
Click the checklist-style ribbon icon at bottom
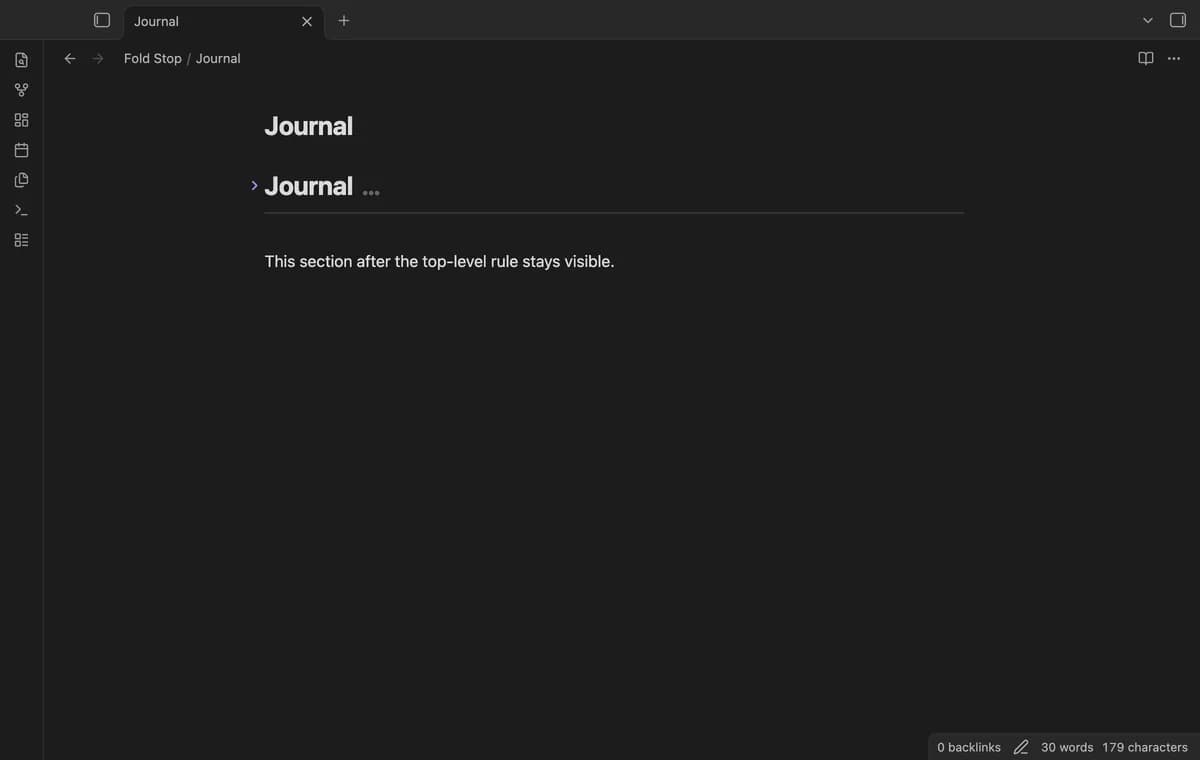coord(21,240)
